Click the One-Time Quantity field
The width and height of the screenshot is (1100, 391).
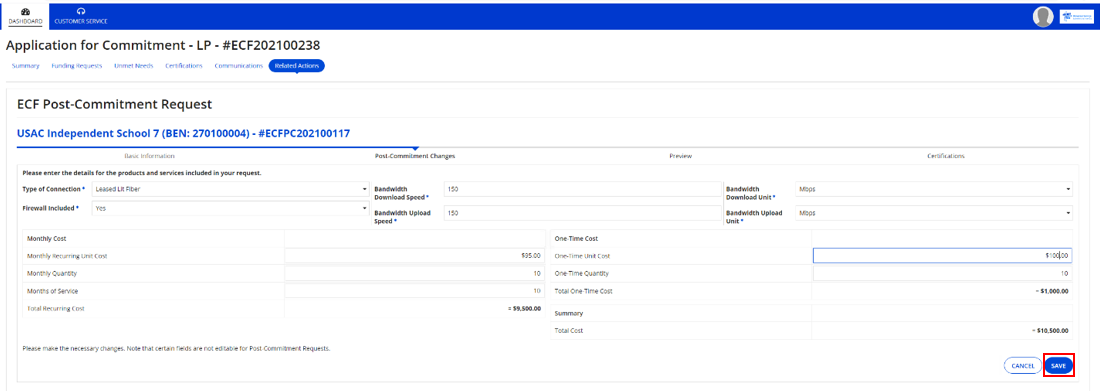coord(943,273)
